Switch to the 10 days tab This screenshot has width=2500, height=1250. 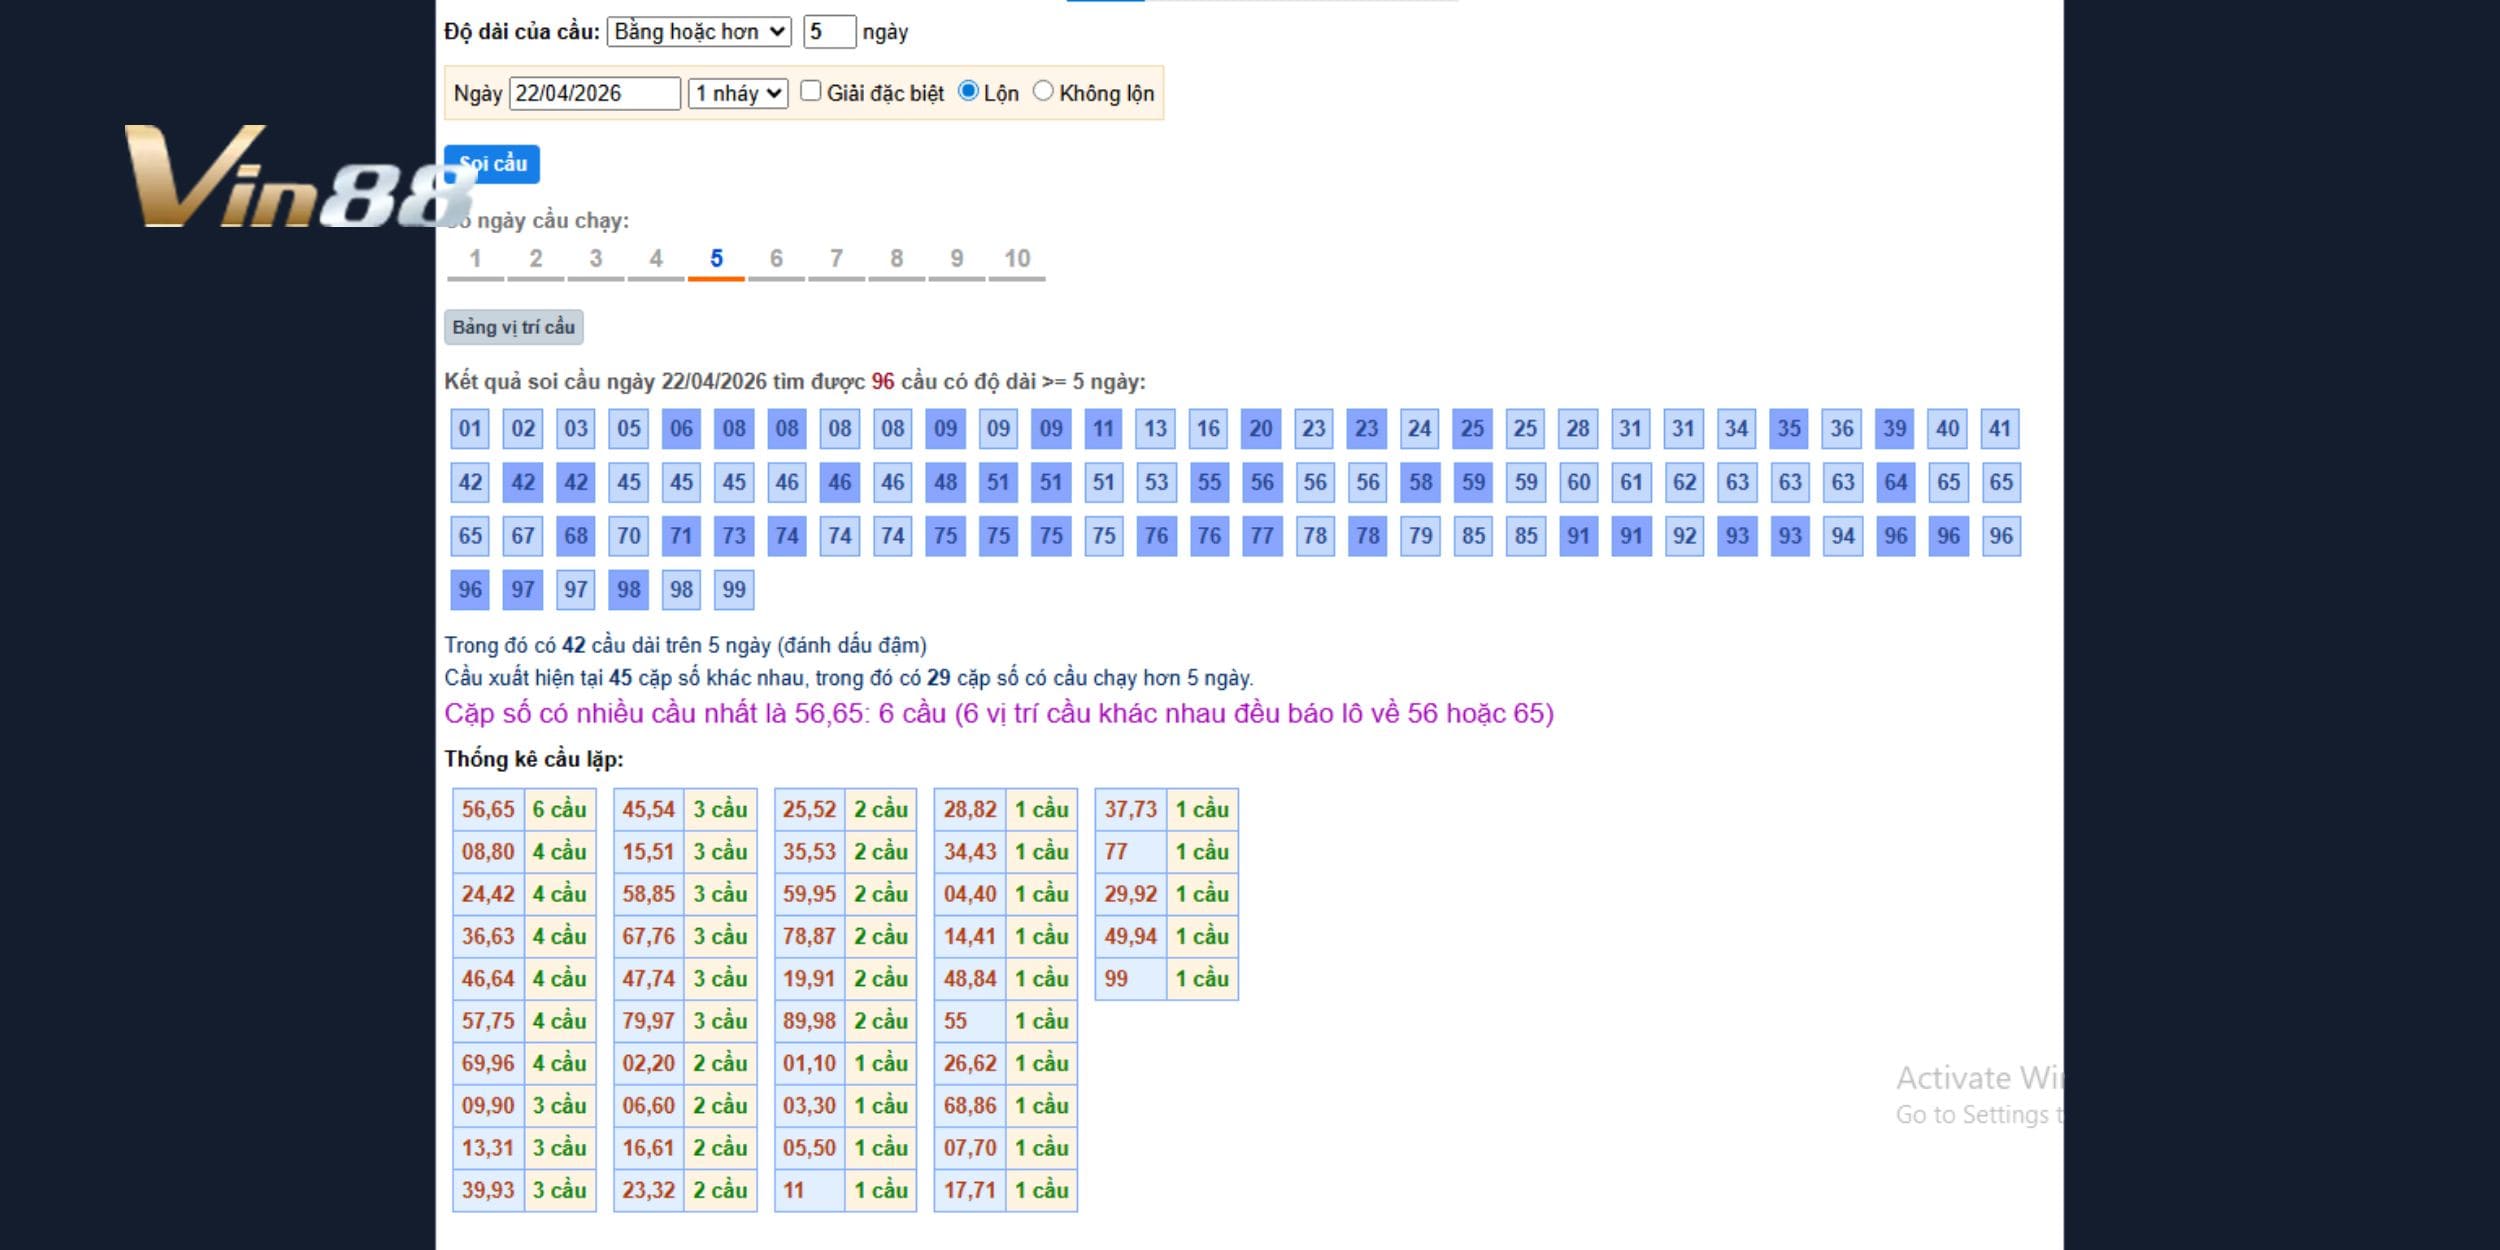tap(1017, 260)
